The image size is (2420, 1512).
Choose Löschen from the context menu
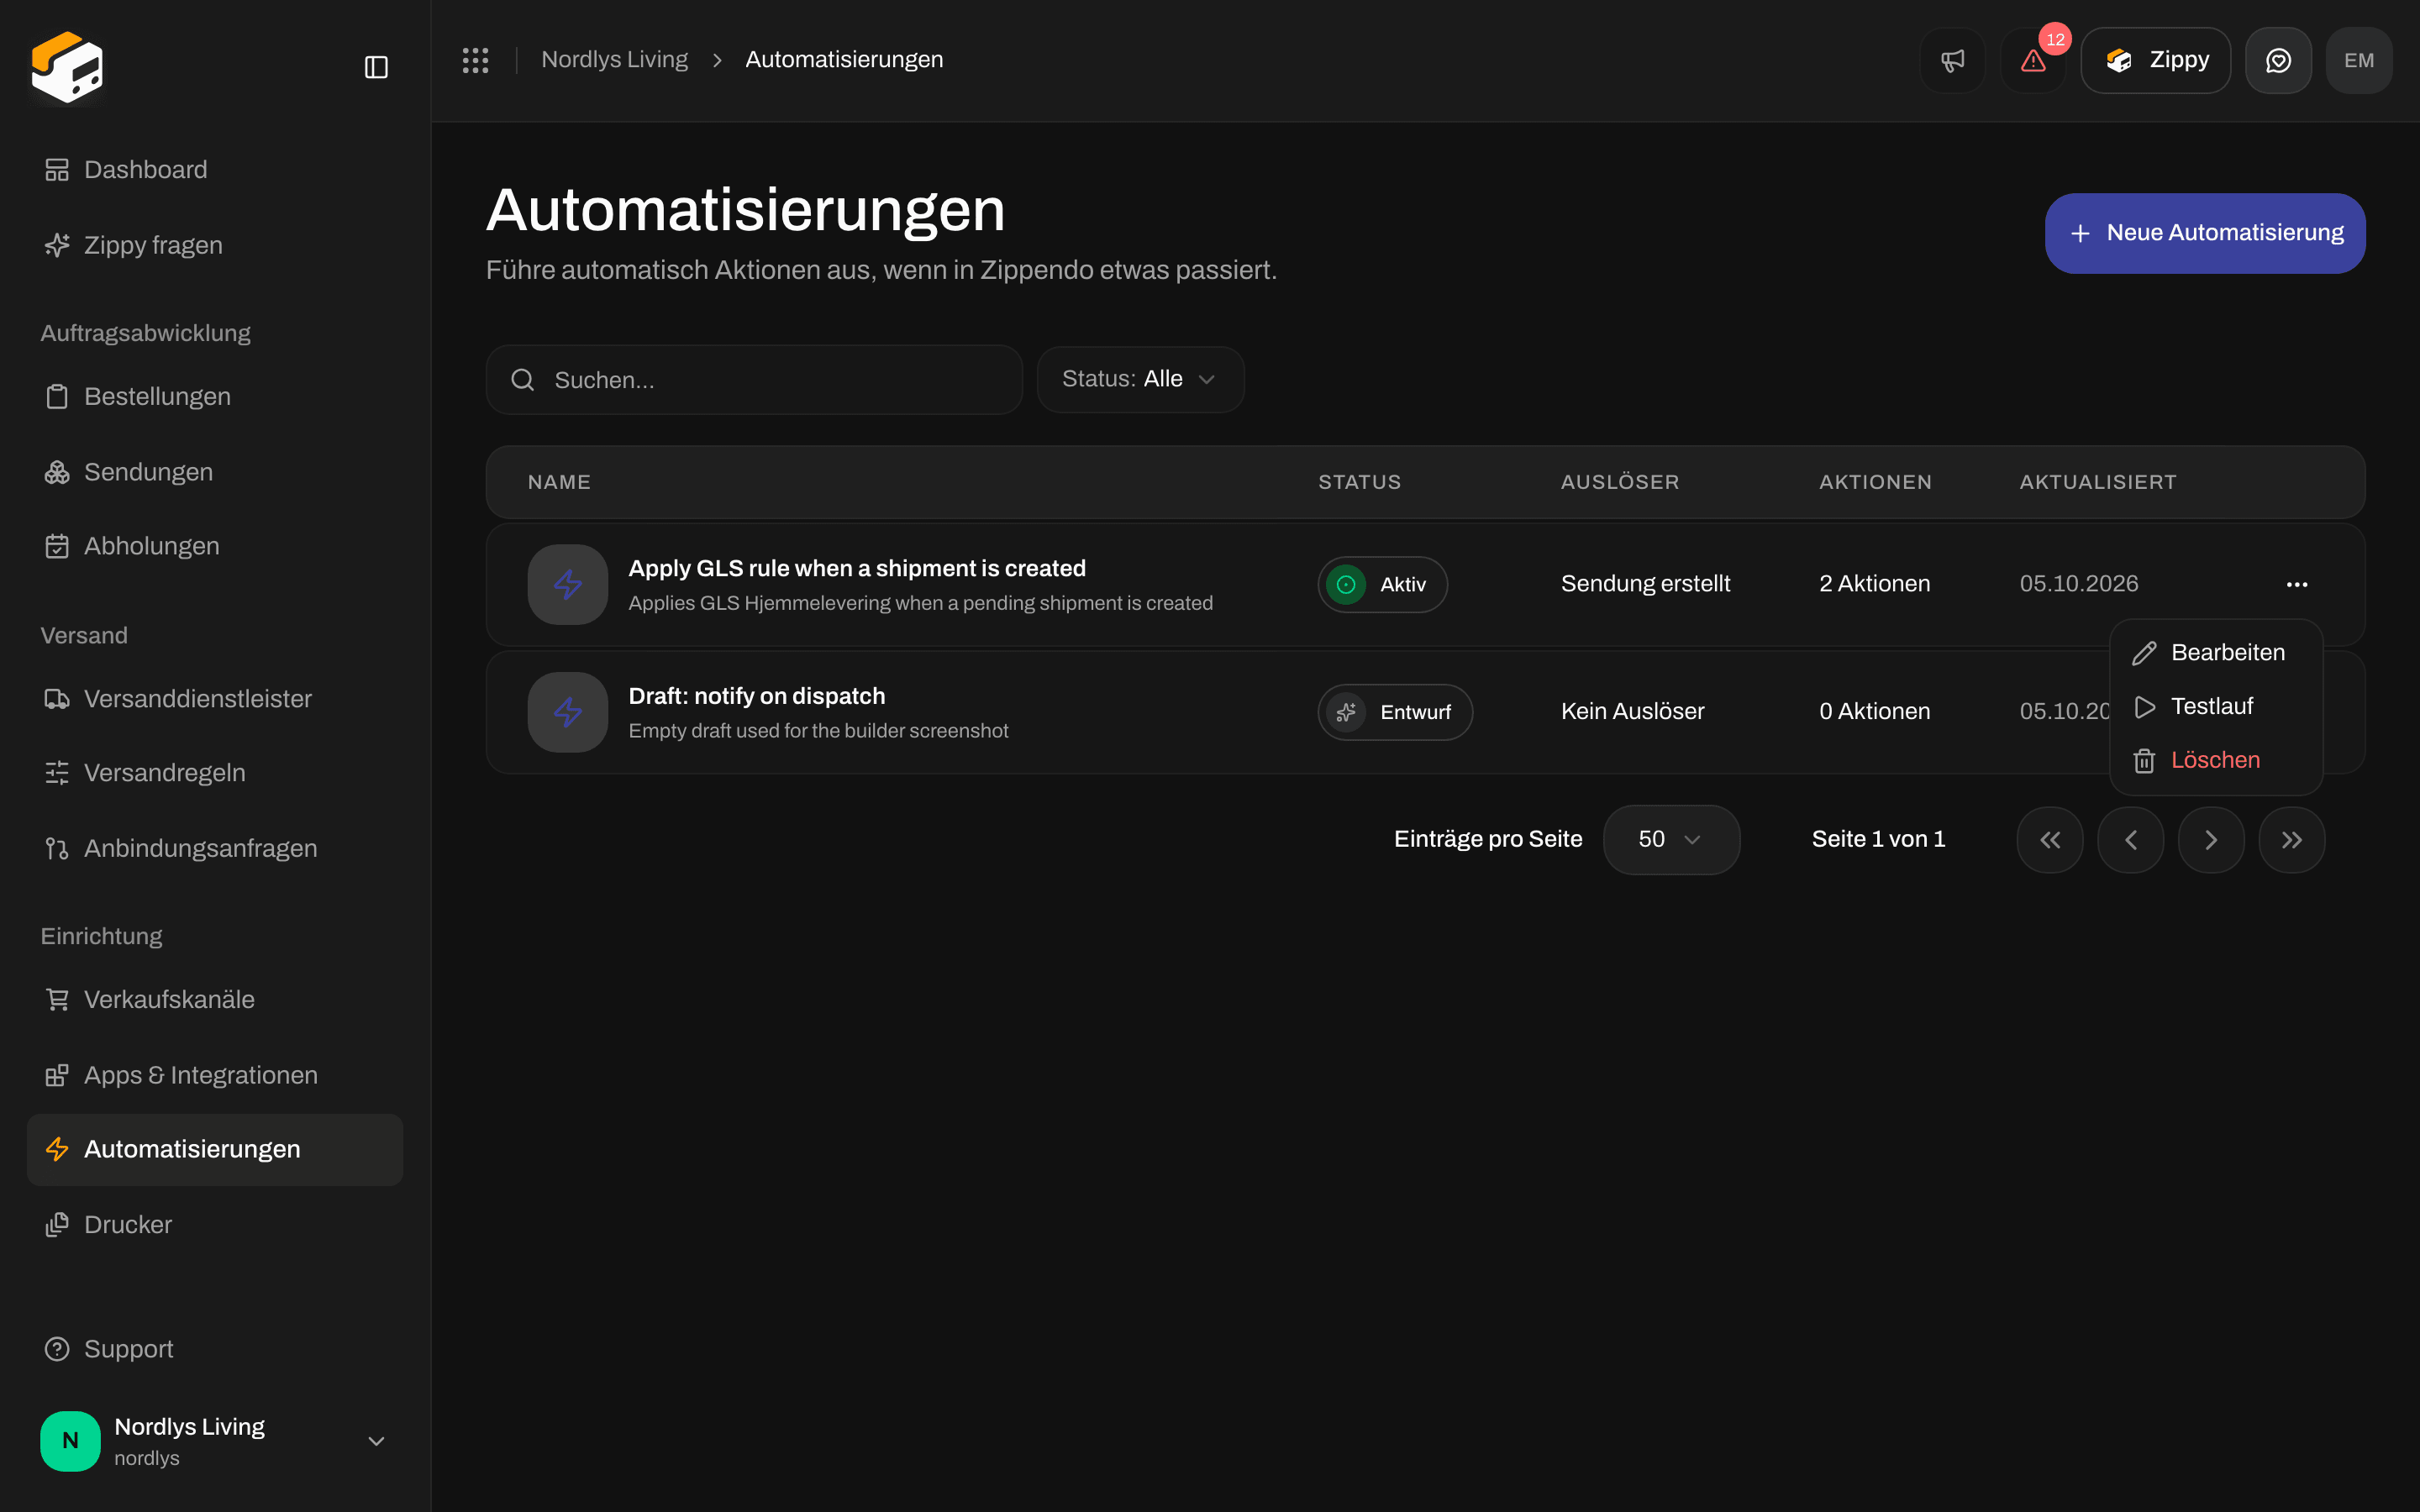(2216, 761)
